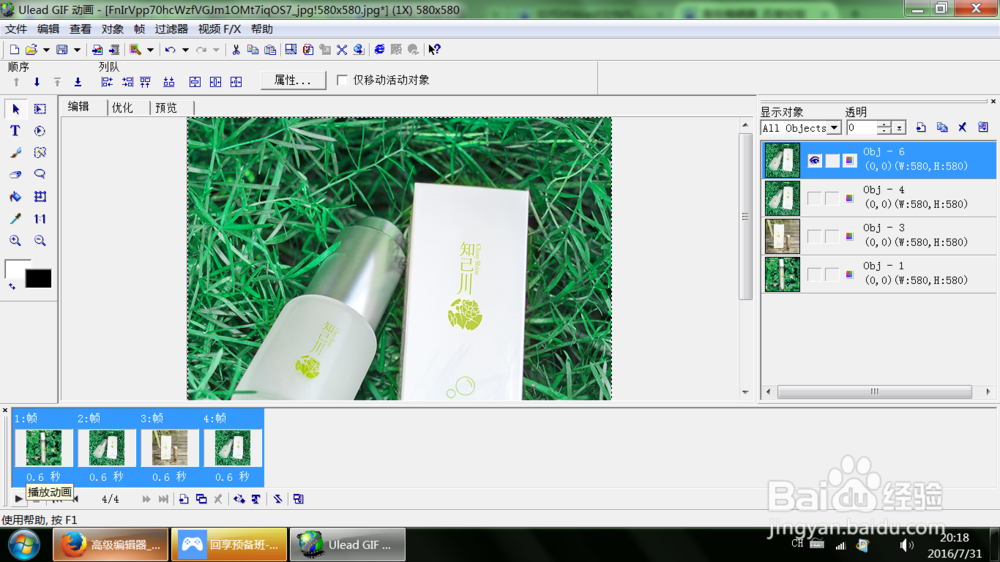This screenshot has height=562, width=1000.
Task: Open the context help pointer tool
Action: point(434,49)
